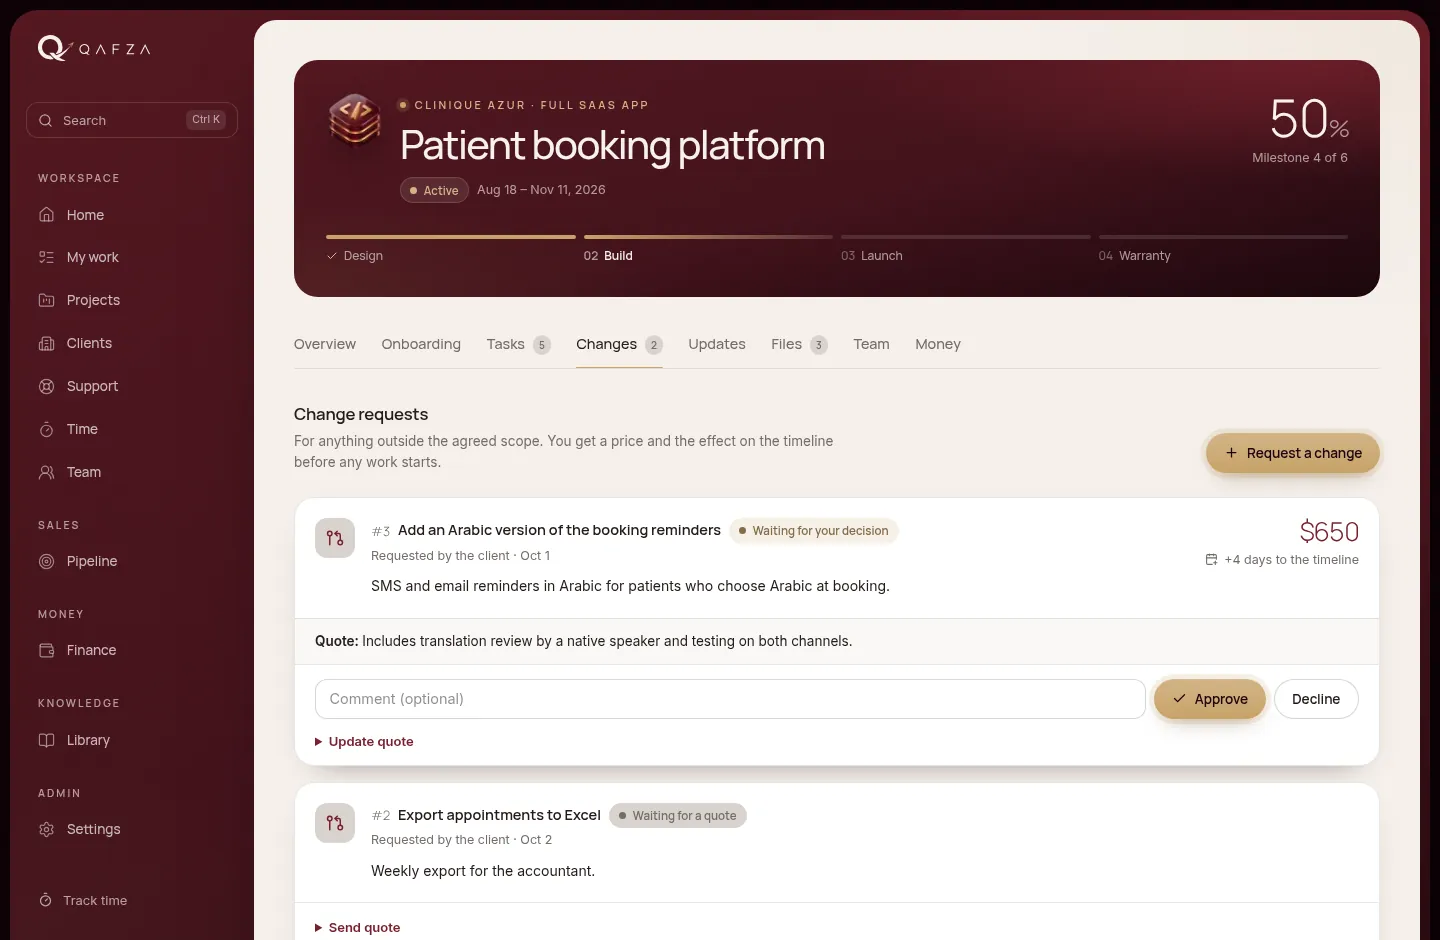Click the 02 Build progress bar

tap(708, 237)
